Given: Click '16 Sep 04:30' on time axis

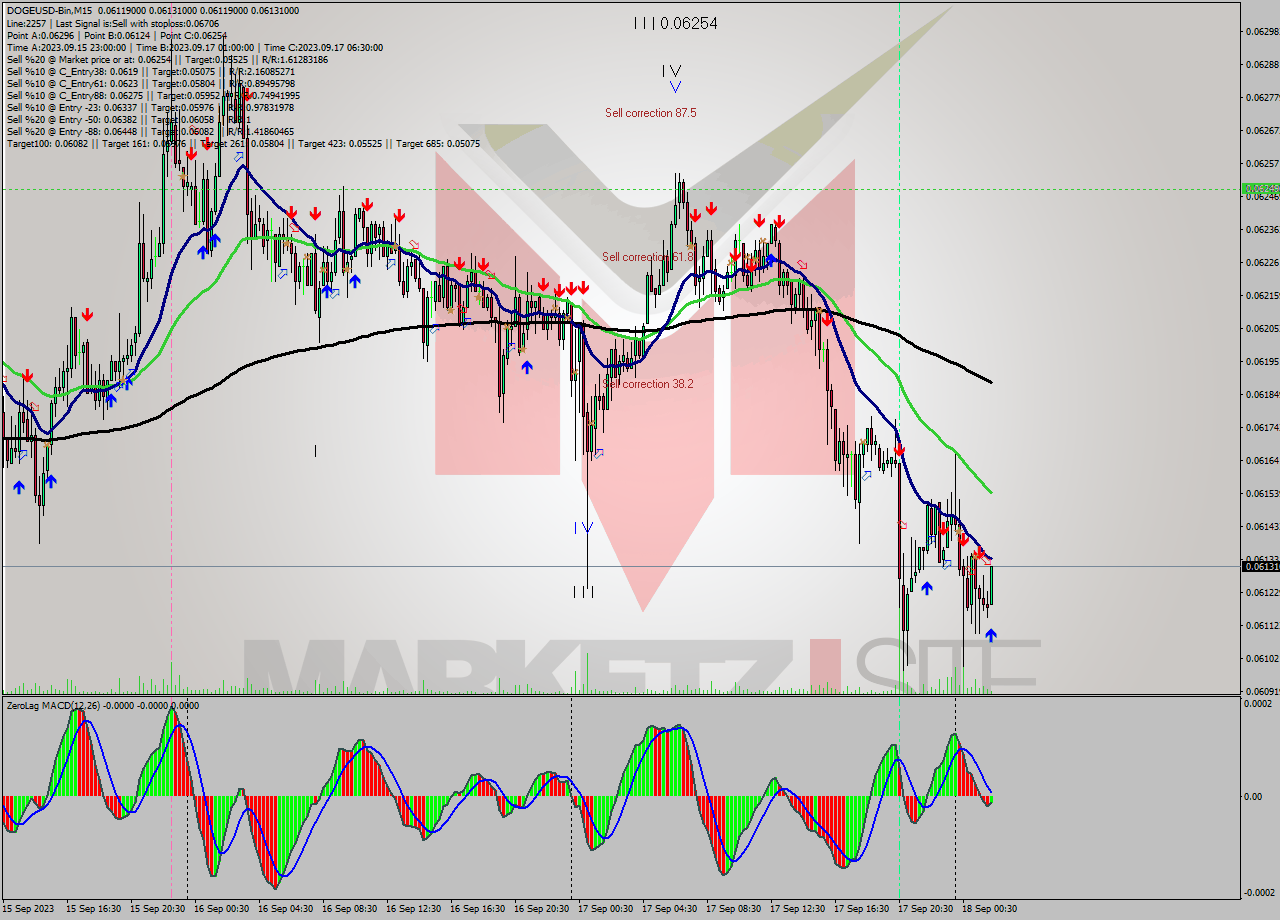Looking at the screenshot, I should 287,909.
